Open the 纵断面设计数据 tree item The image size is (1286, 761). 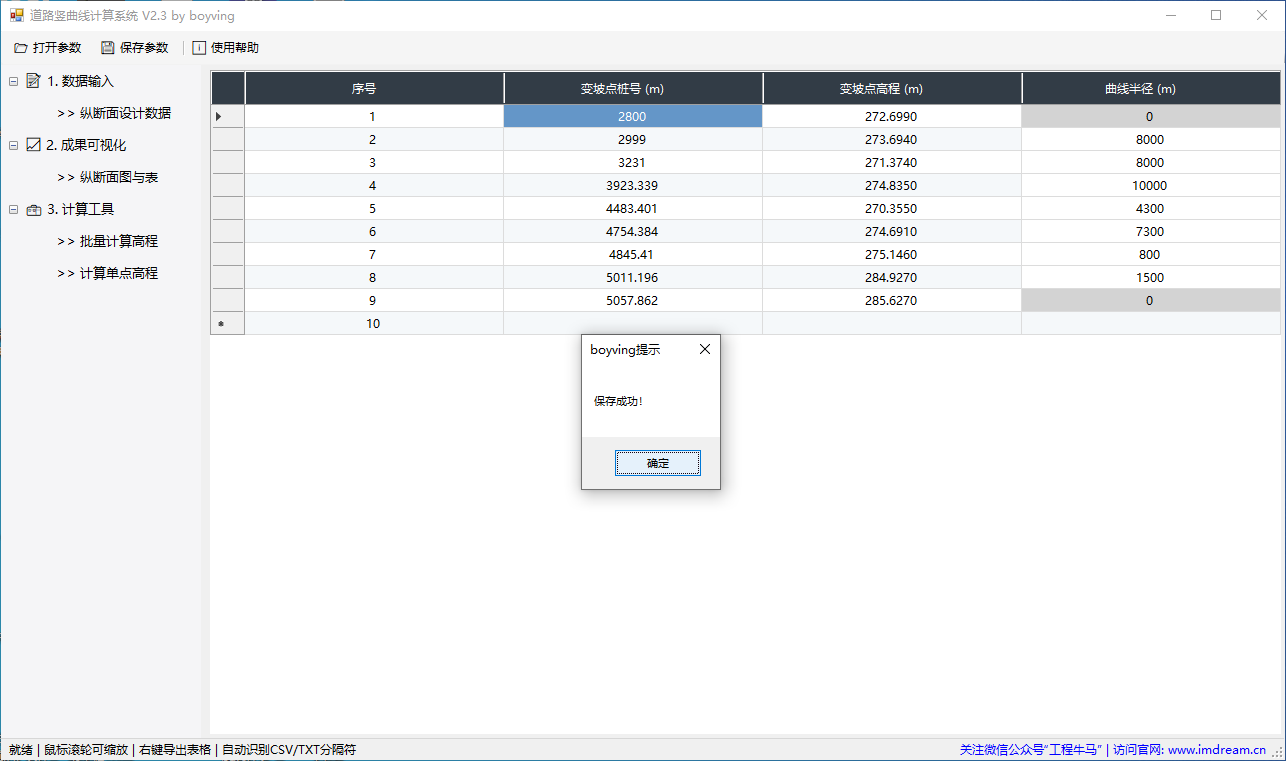(124, 113)
